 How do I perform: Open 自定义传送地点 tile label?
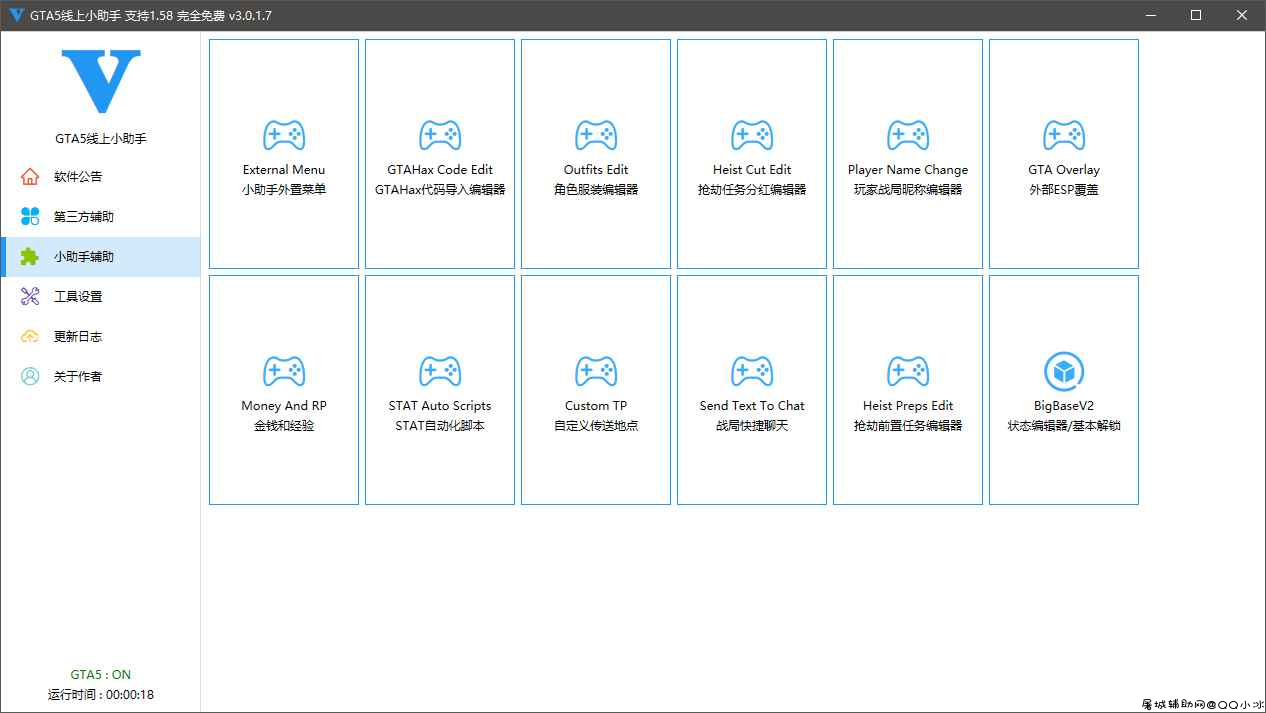pos(596,425)
